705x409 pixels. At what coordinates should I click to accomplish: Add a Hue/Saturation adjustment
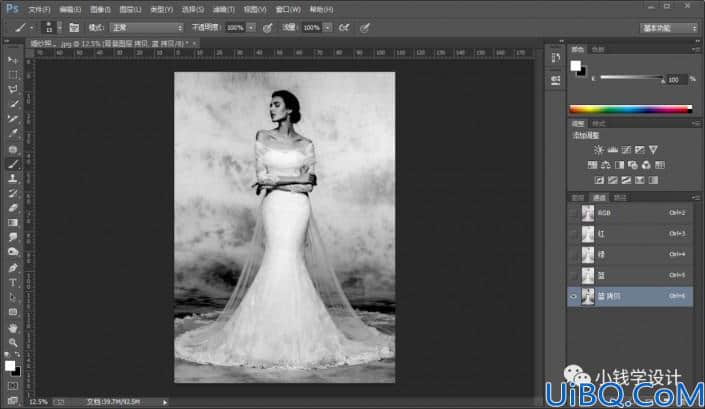tap(593, 165)
